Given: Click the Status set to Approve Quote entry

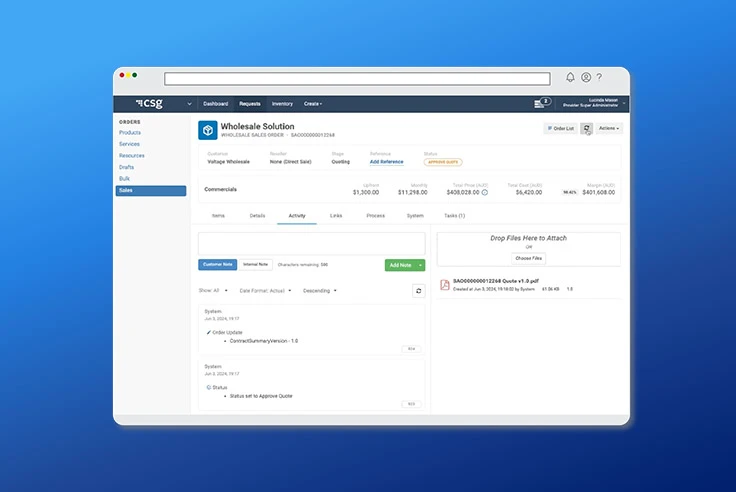Looking at the screenshot, I should [x=261, y=396].
